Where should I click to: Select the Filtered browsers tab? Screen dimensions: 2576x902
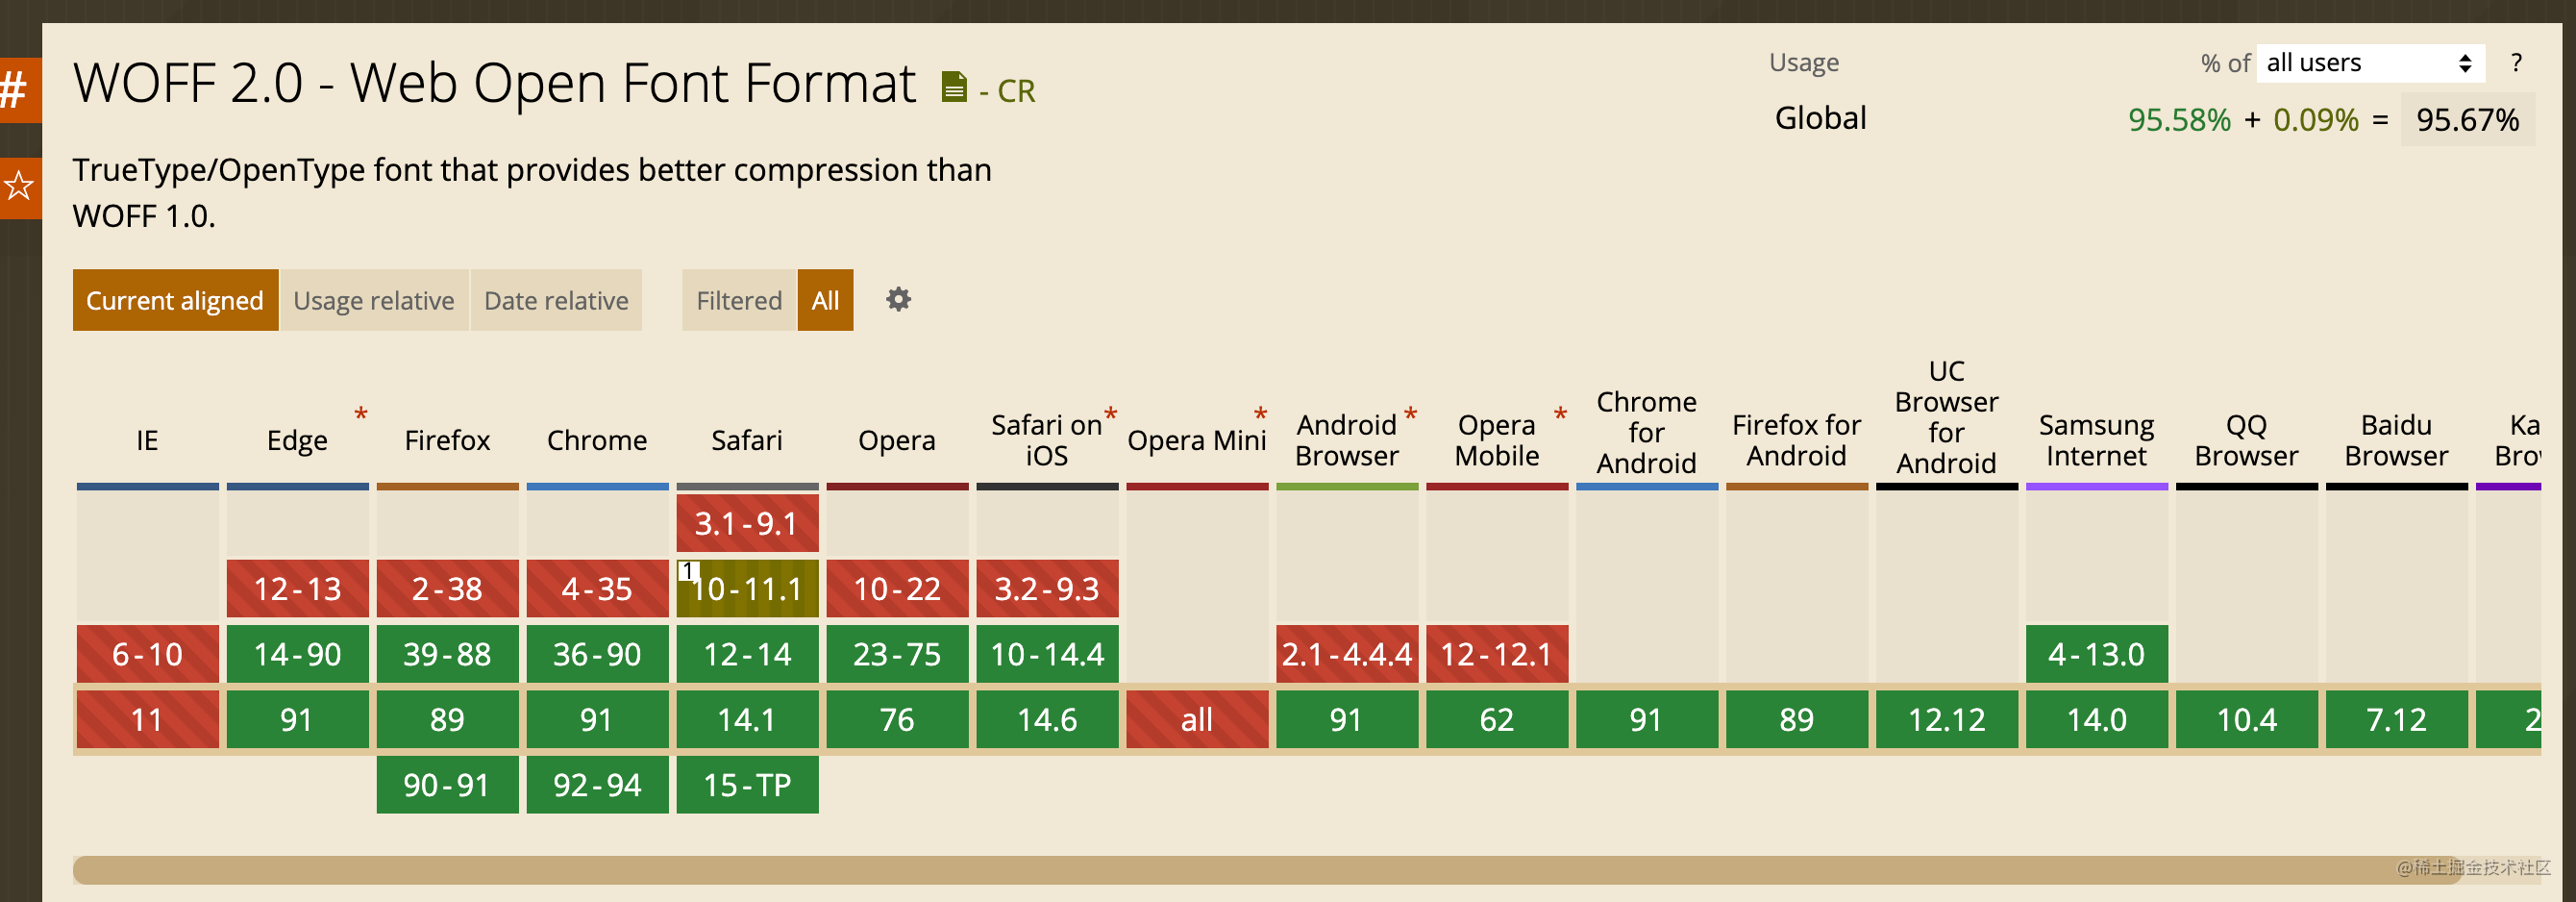point(739,300)
